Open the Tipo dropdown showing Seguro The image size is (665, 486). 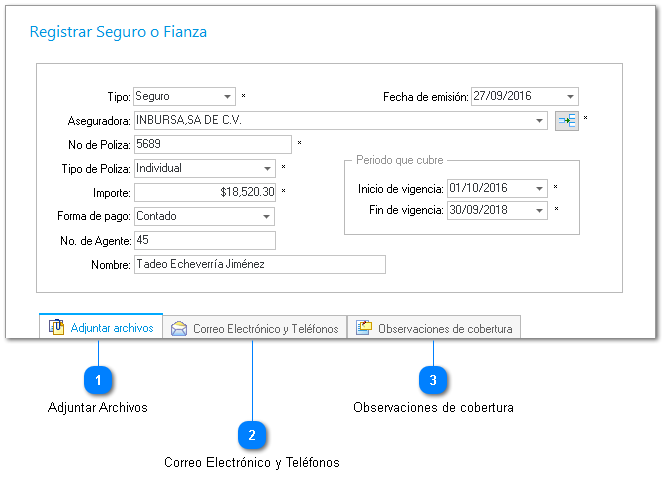tap(228, 97)
